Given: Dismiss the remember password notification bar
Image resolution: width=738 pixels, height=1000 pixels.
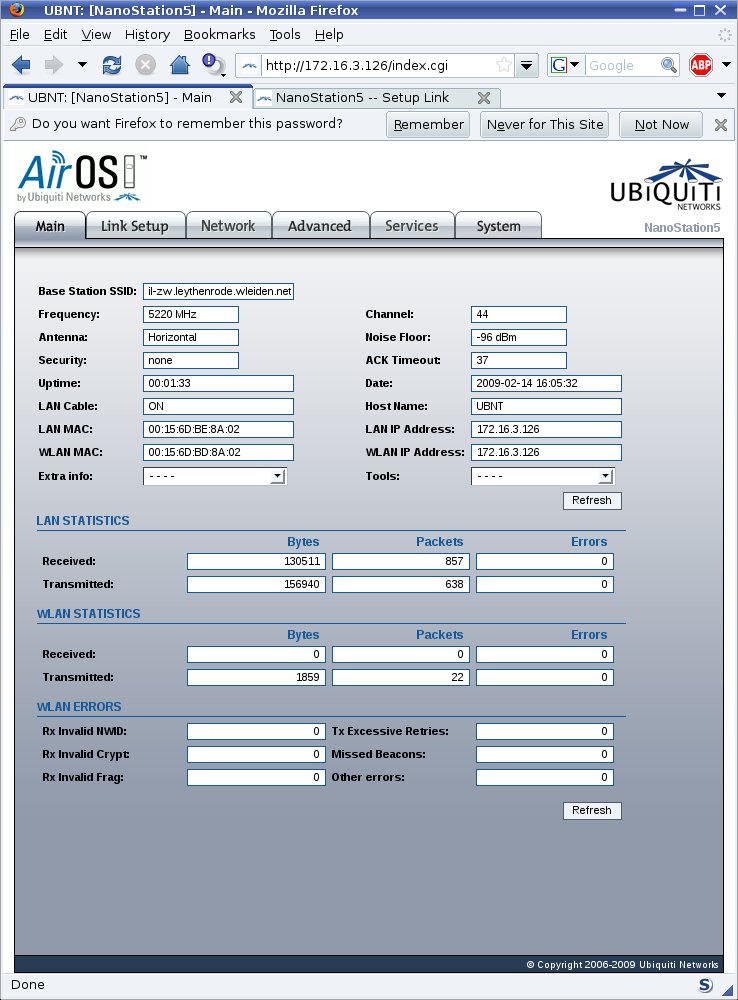Looking at the screenshot, I should [x=718, y=124].
